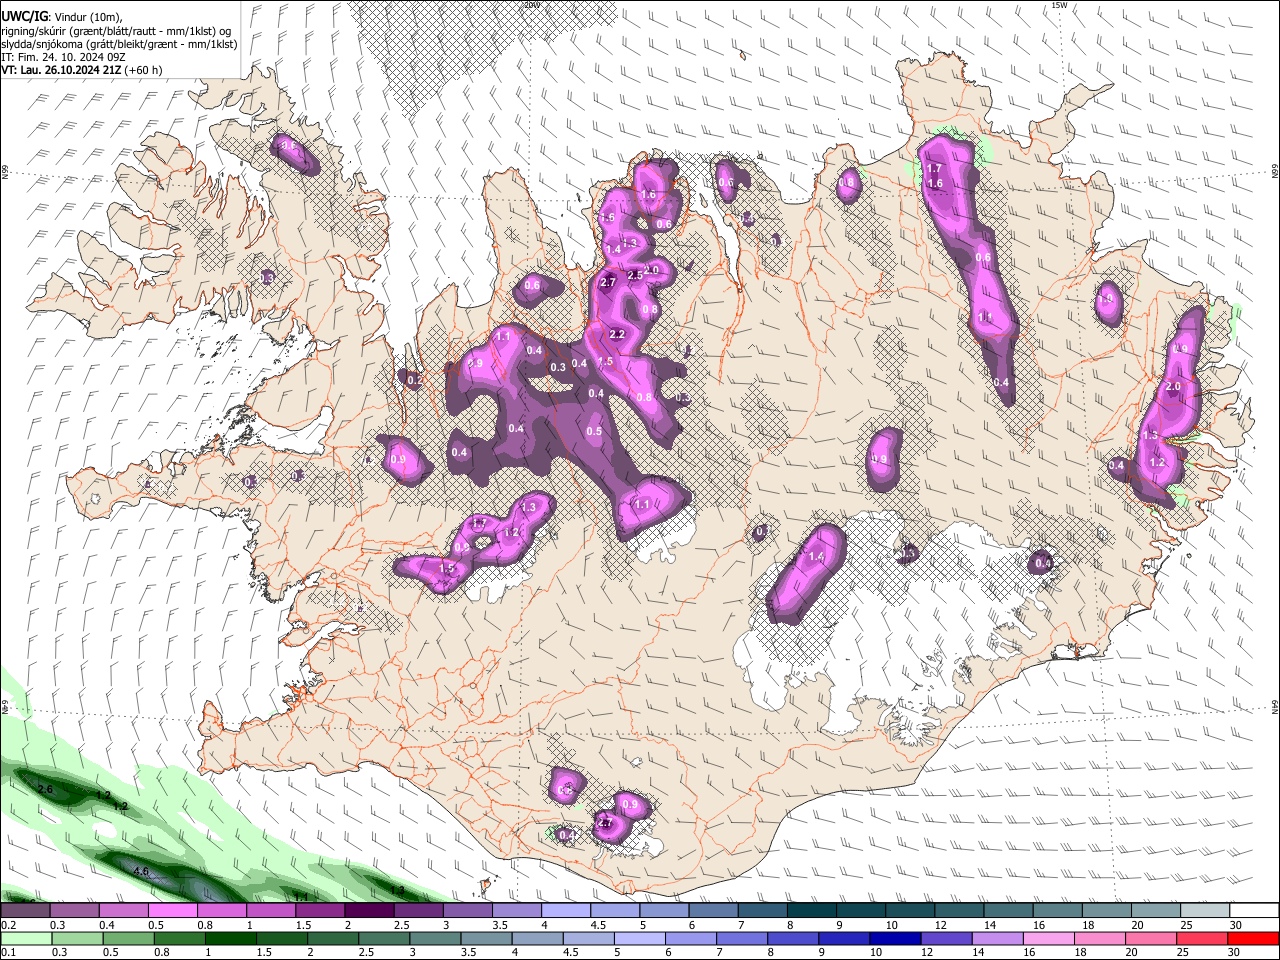This screenshot has width=1280, height=960.
Task: Click the "0.2" label on upper legend scale
Action: [9, 924]
